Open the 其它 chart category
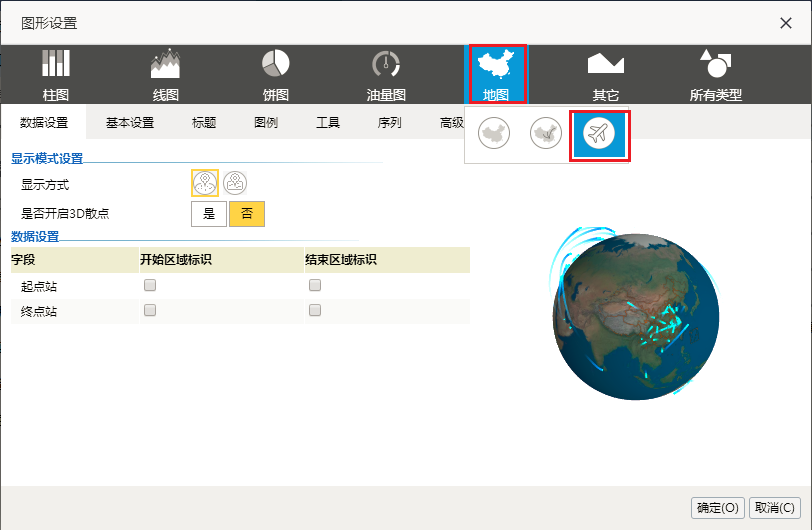The image size is (812, 530). 606,75
